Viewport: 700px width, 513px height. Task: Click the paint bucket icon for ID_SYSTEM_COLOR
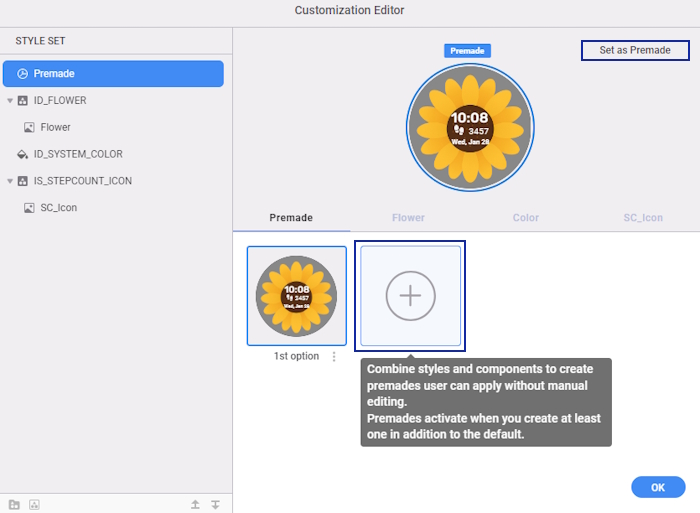(23, 155)
